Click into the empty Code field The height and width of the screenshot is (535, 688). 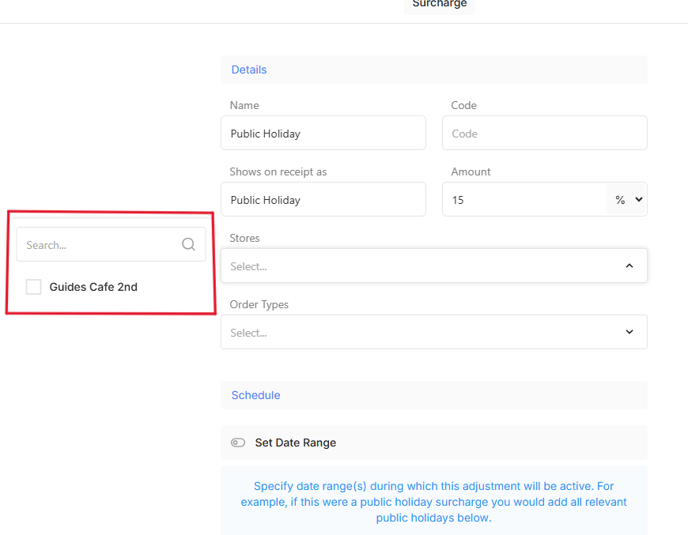tap(544, 133)
